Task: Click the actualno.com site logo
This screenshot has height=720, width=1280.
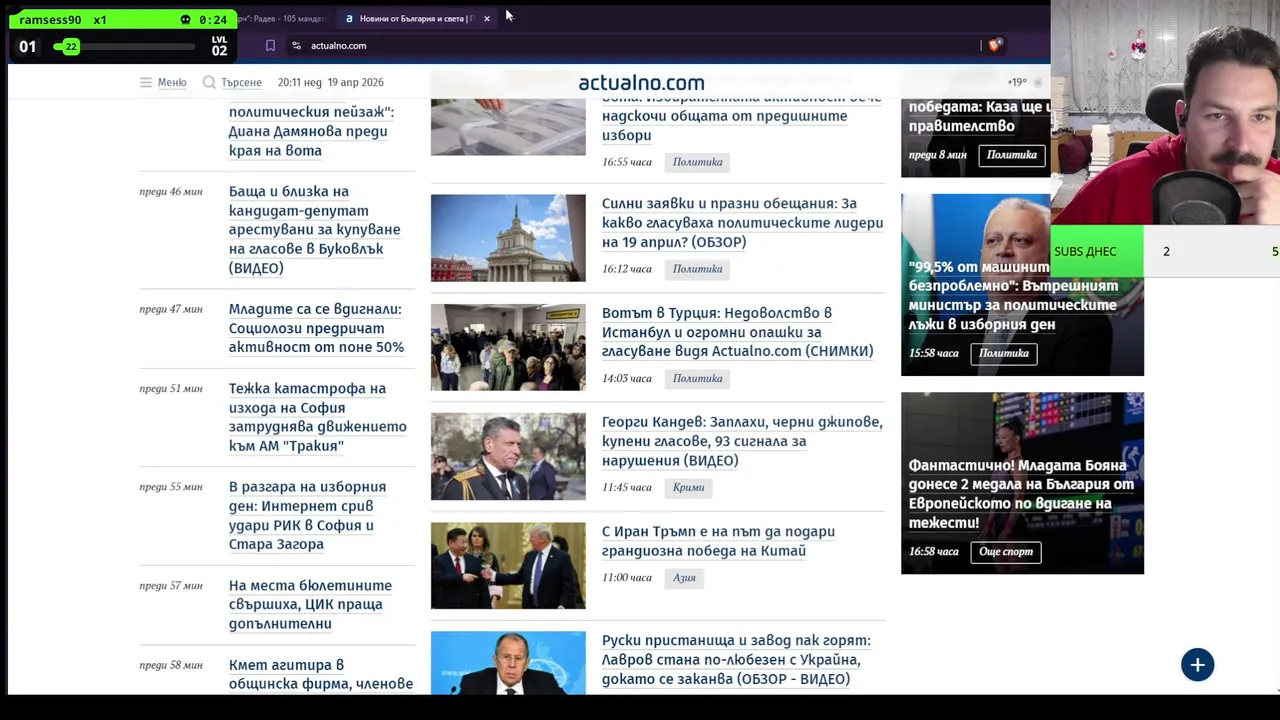Action: pyautogui.click(x=641, y=82)
